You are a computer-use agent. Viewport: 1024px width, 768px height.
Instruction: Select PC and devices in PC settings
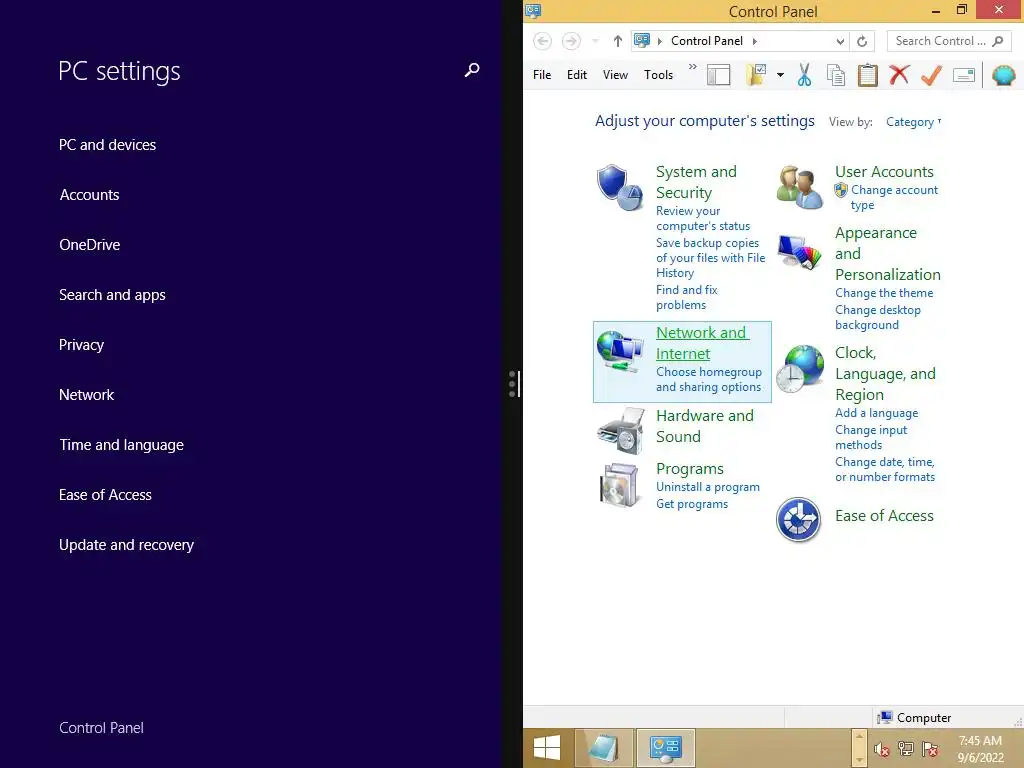107,145
